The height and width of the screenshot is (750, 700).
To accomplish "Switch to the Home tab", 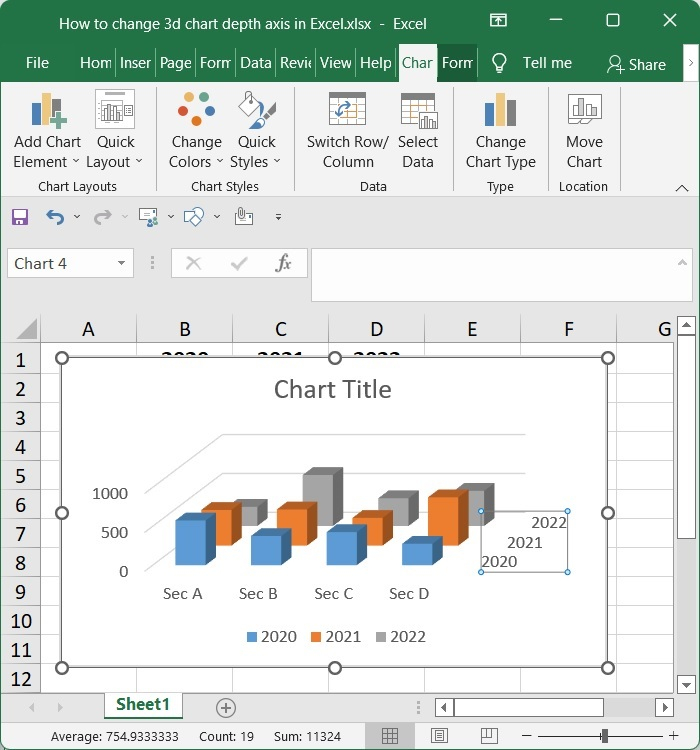I will pyautogui.click(x=96, y=63).
